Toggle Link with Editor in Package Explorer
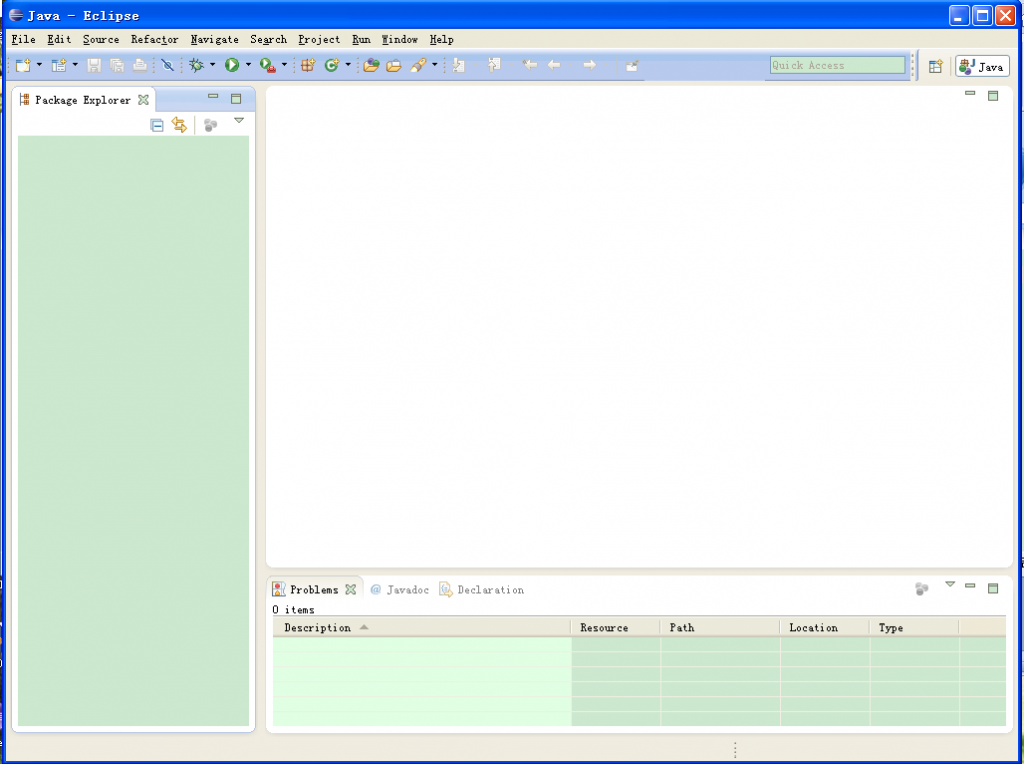This screenshot has height=764, width=1024. click(x=179, y=125)
